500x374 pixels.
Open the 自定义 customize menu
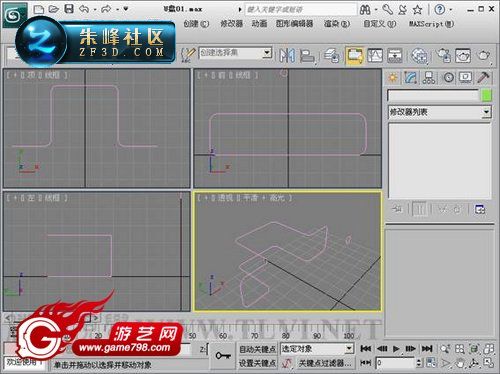coord(379,24)
